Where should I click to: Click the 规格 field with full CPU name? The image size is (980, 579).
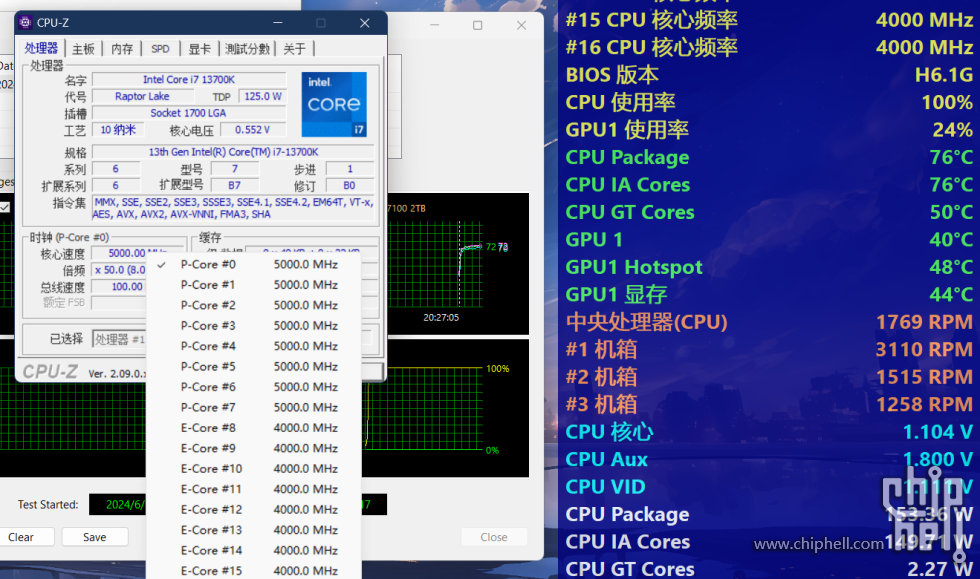pyautogui.click(x=233, y=152)
